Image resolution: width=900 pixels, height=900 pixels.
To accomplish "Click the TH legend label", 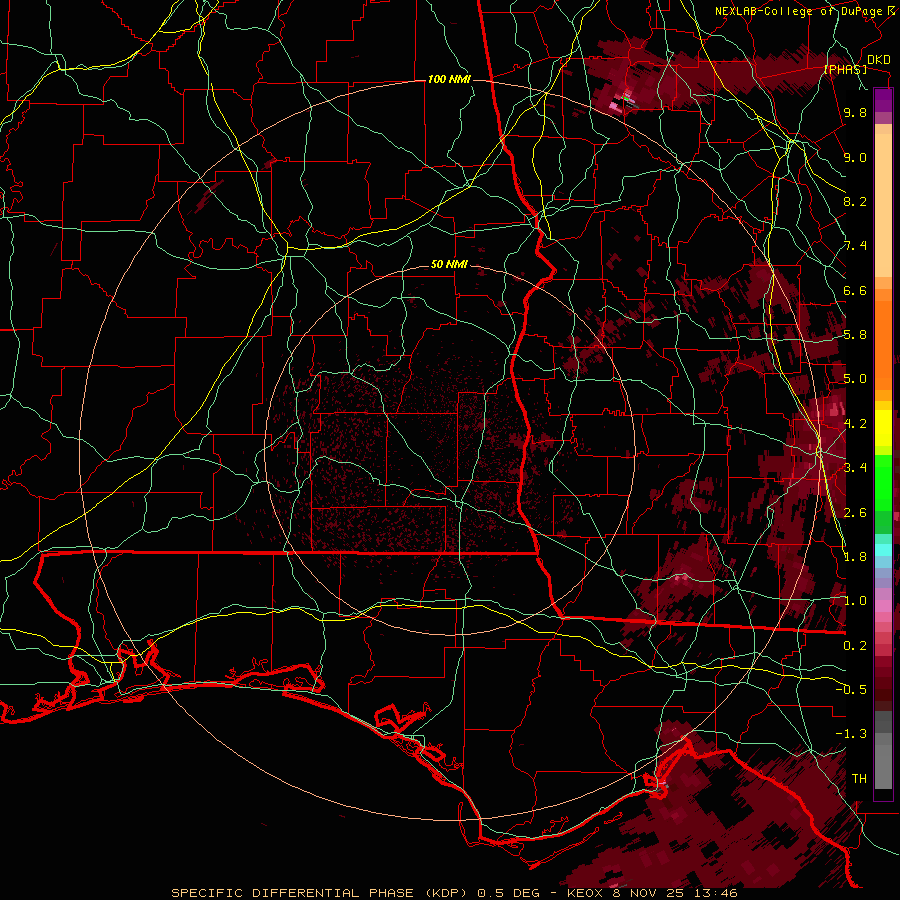I will point(859,778).
